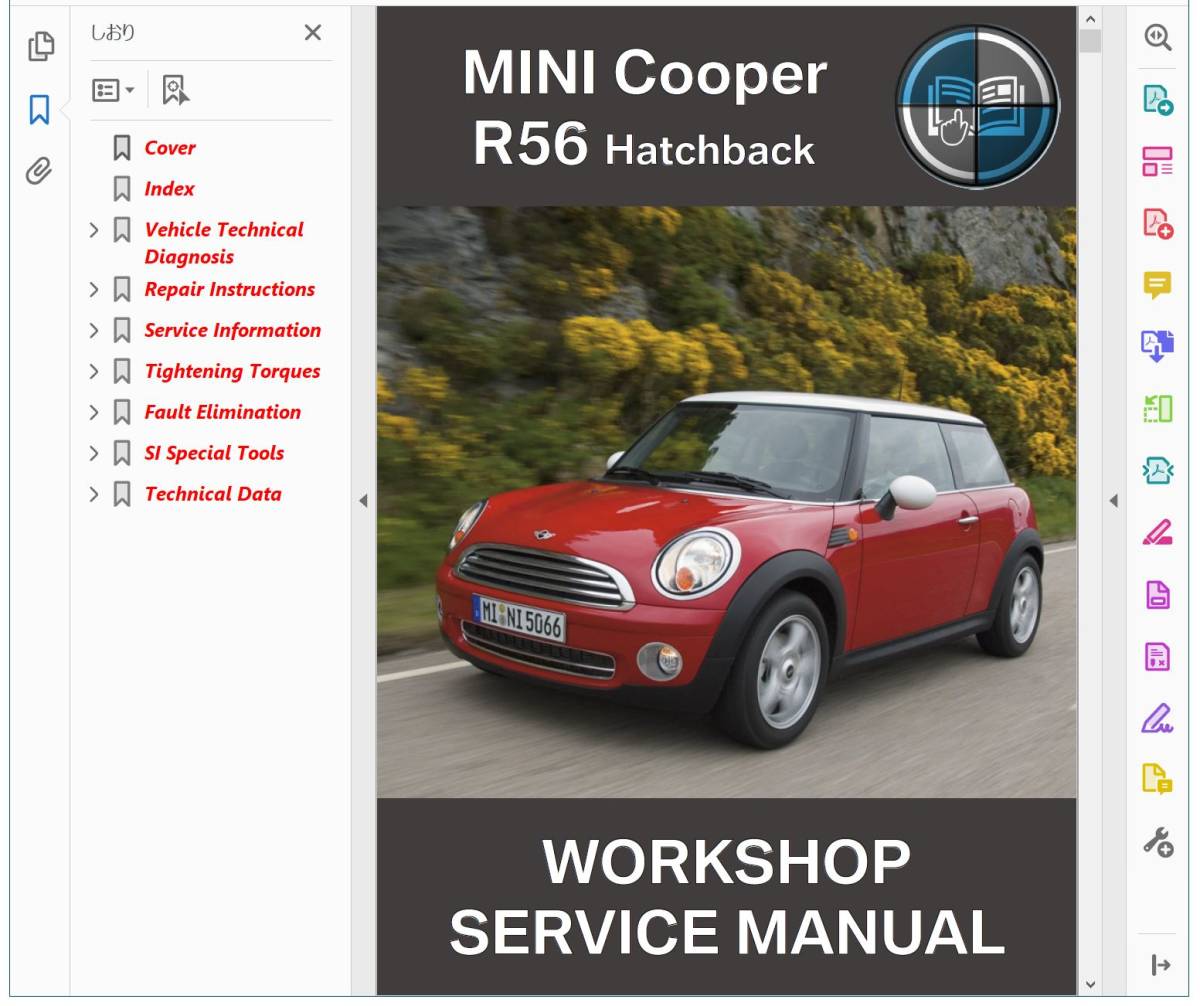Screen dimensions: 1200x1006
Task: Open the Export PDF tool
Action: tap(1157, 99)
